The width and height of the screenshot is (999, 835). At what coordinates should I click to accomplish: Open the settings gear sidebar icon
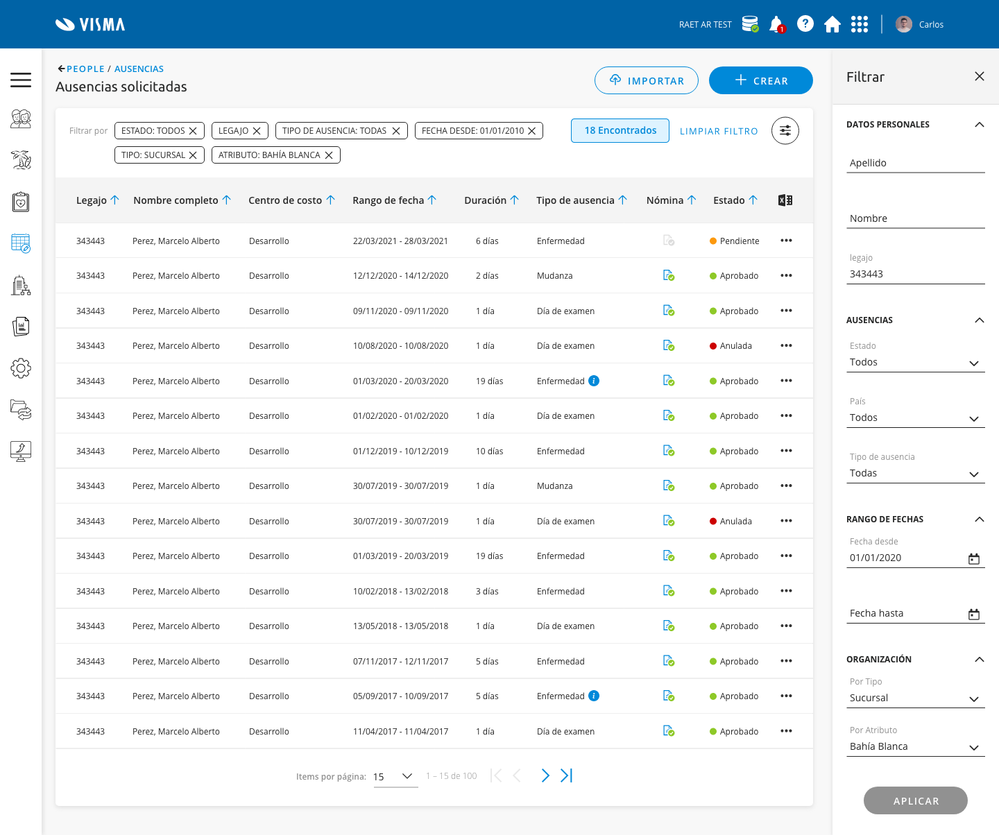[x=20, y=368]
